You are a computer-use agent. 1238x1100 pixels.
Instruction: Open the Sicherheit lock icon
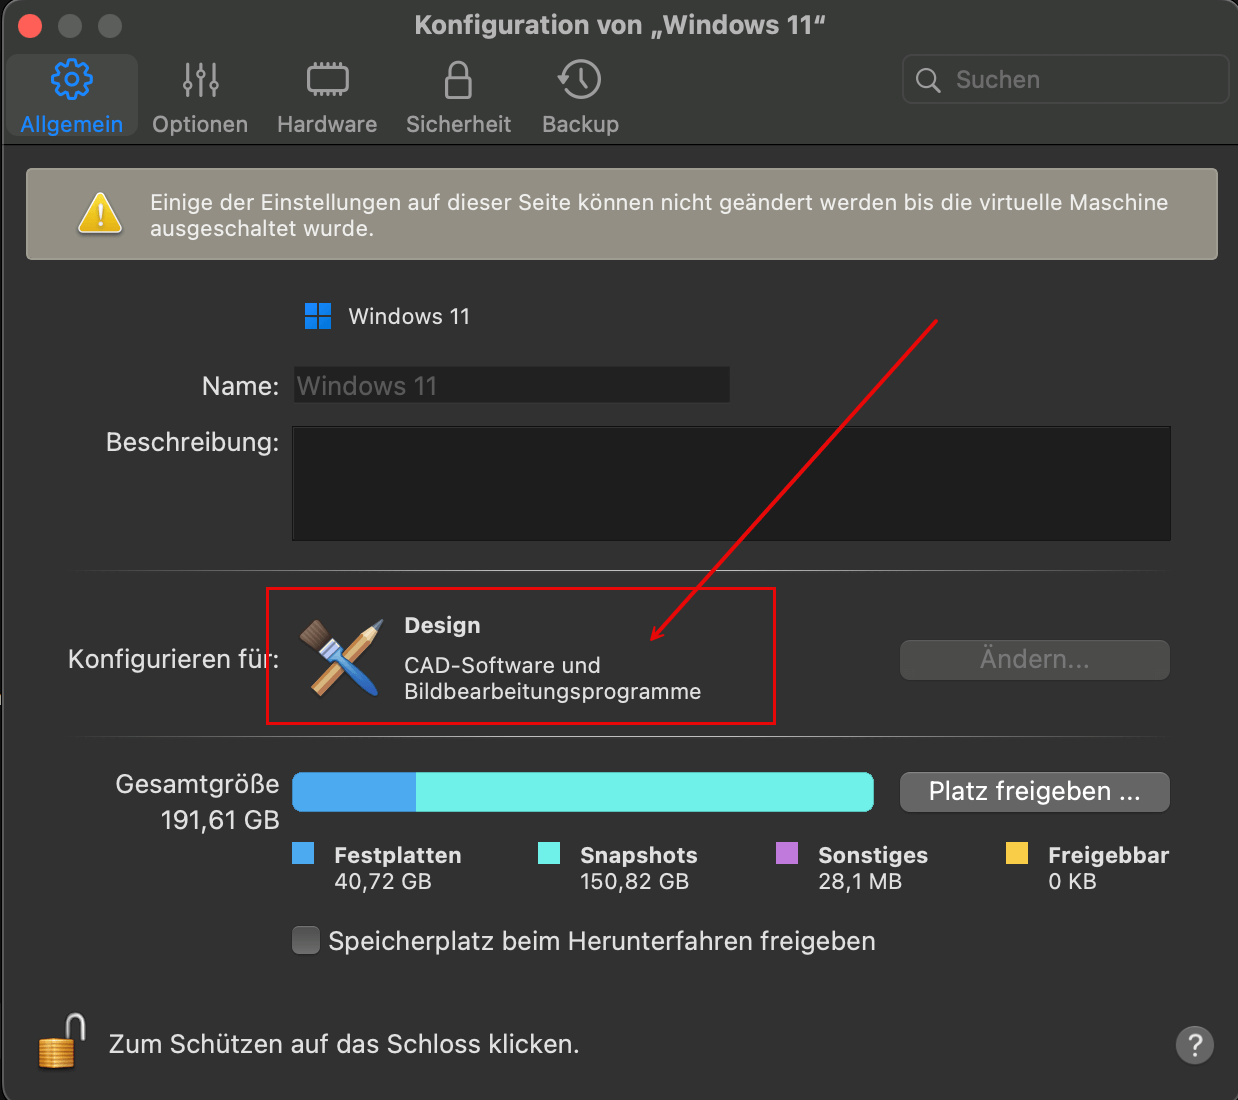click(x=458, y=80)
